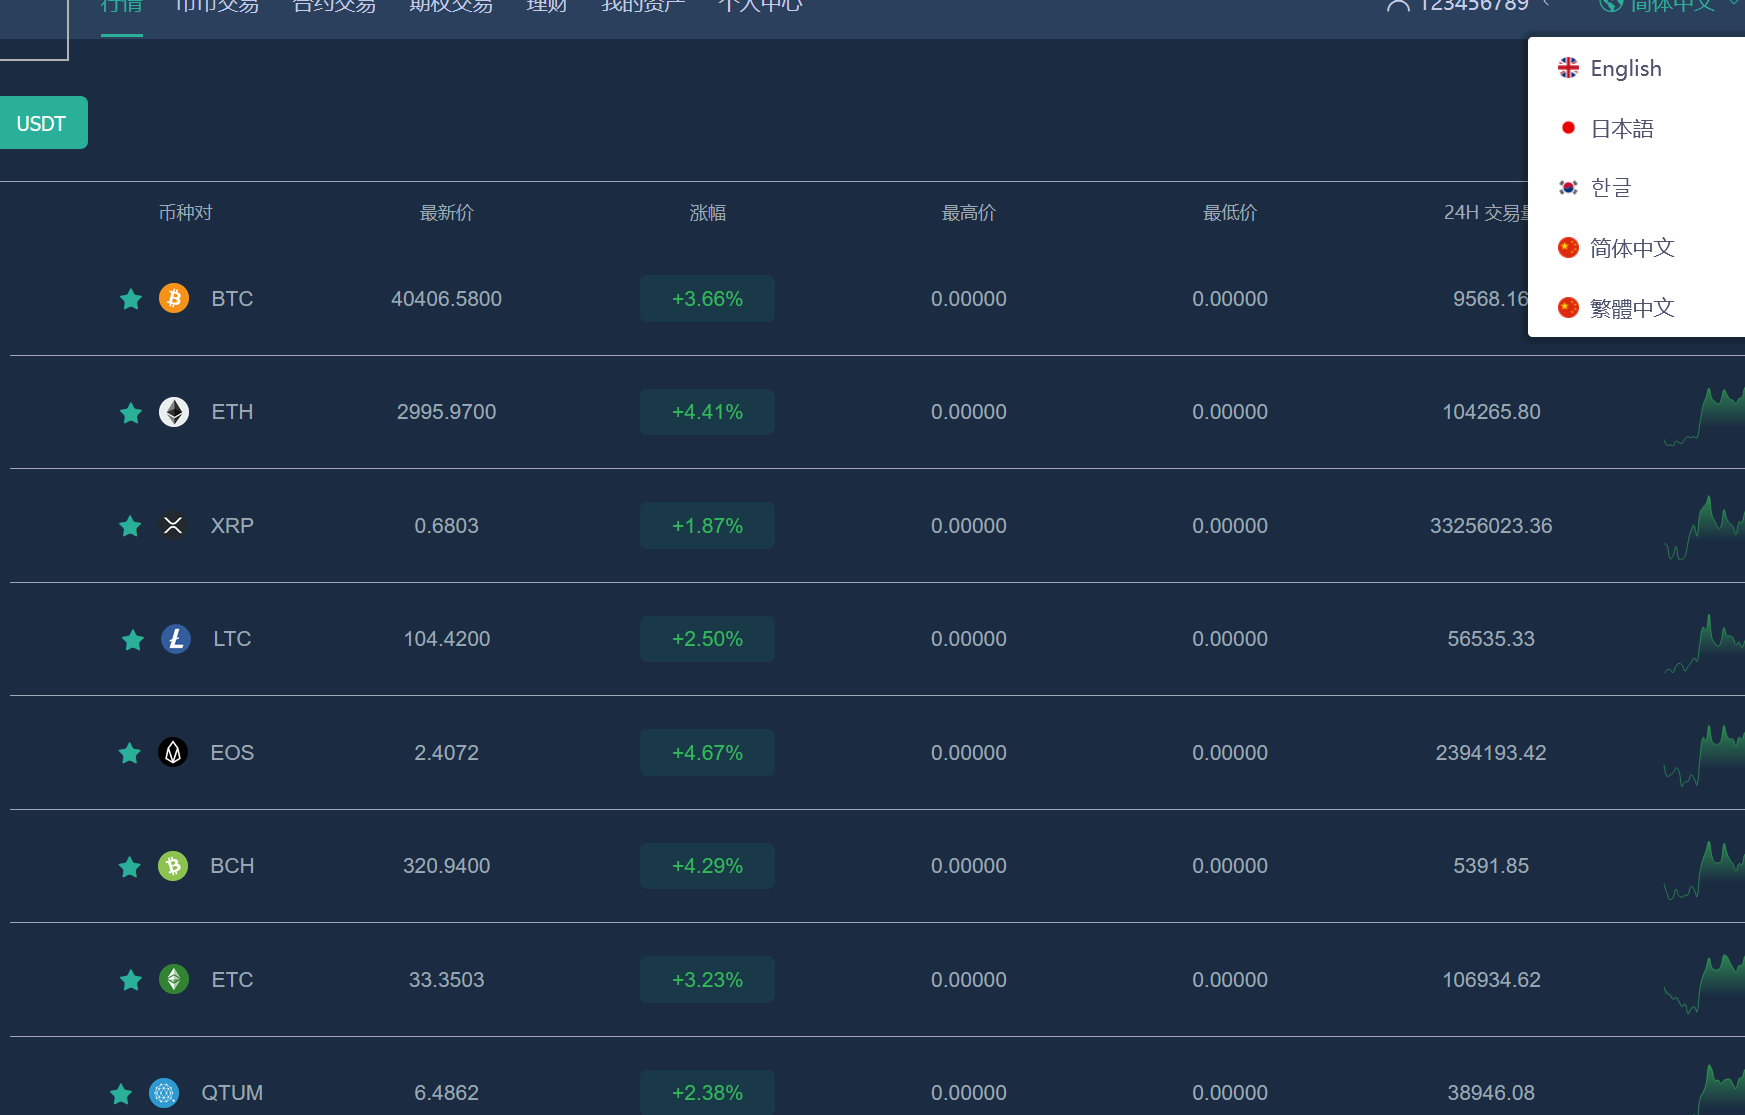Click the flag icon beside 繁體中文
This screenshot has height=1115, width=1745.
coord(1569,307)
